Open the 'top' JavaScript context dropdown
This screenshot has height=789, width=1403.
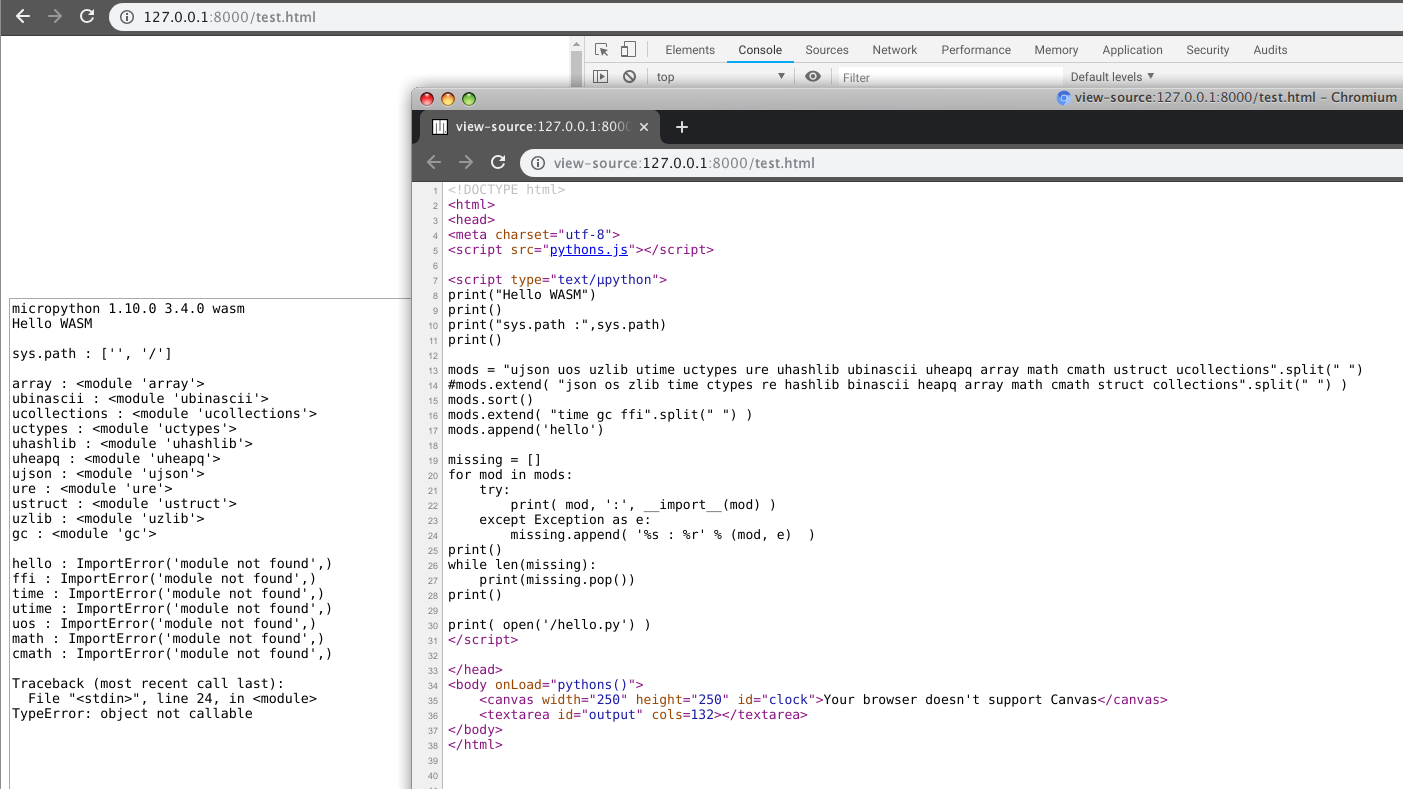[720, 77]
